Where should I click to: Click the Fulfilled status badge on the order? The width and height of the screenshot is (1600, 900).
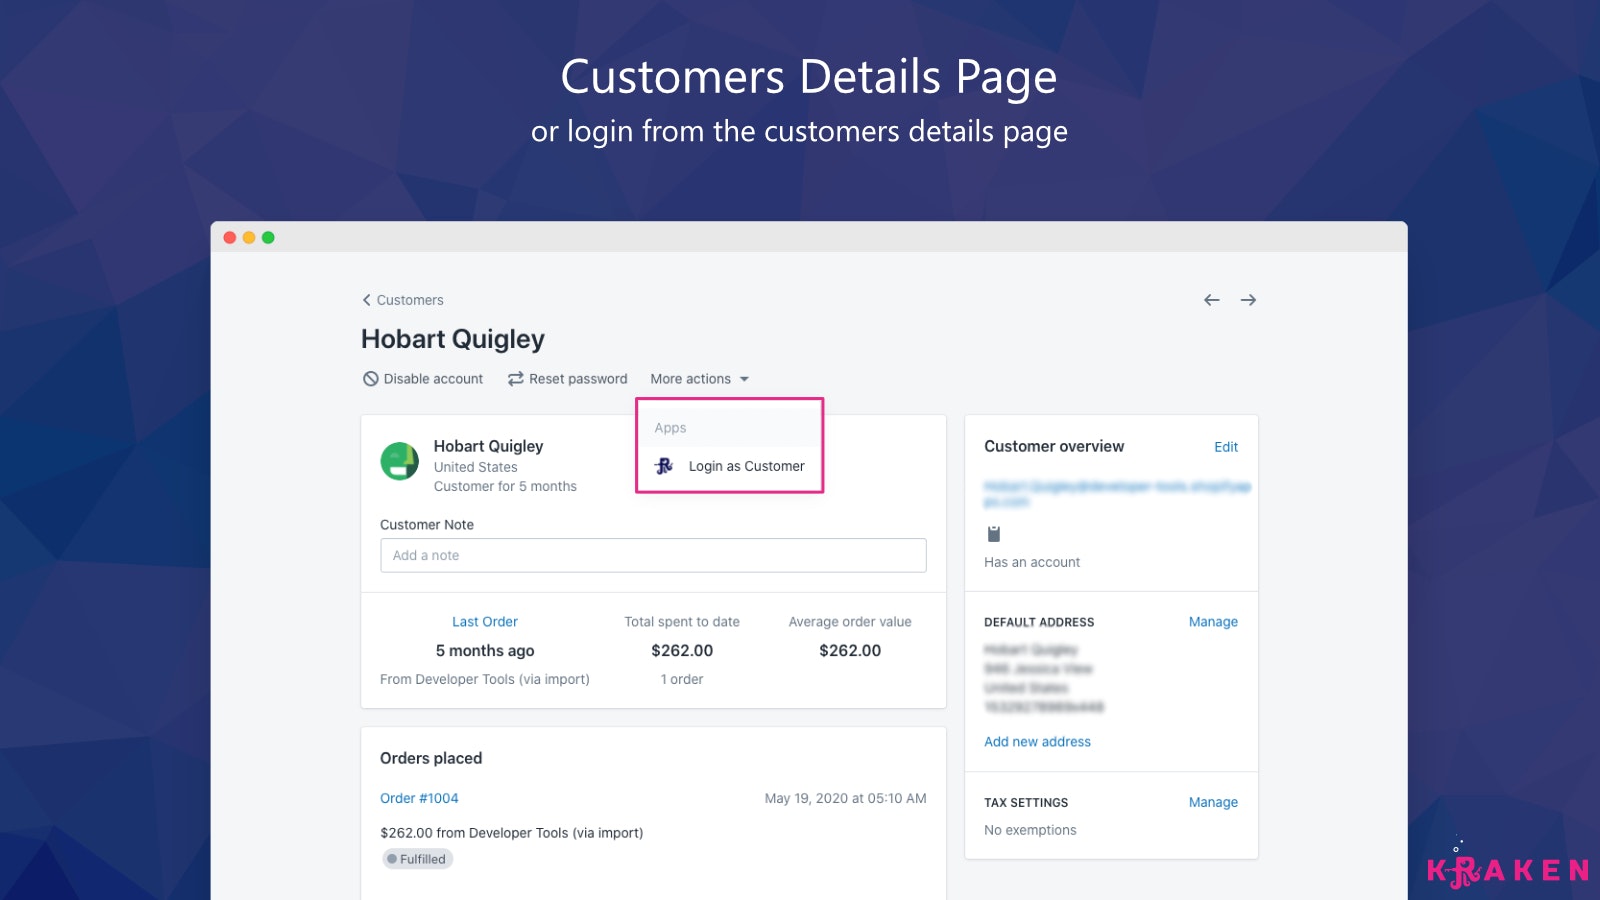(417, 858)
